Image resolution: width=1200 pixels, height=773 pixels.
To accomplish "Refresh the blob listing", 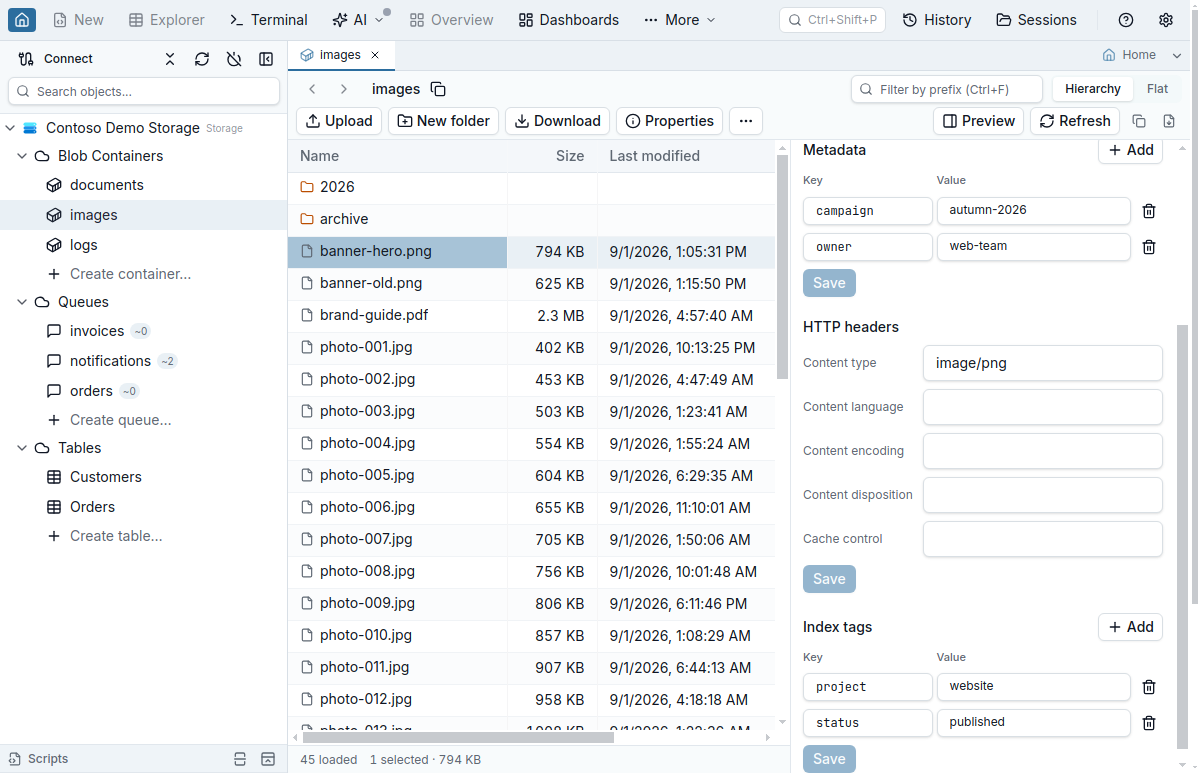I will [x=1075, y=121].
